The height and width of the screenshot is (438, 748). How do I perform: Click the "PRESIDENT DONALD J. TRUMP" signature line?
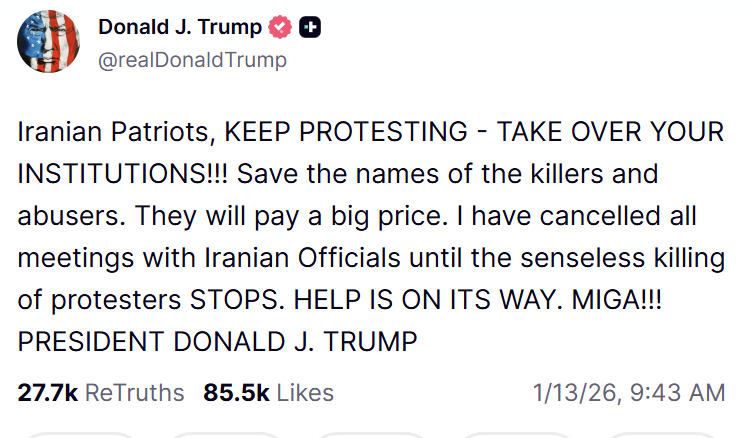click(x=217, y=342)
